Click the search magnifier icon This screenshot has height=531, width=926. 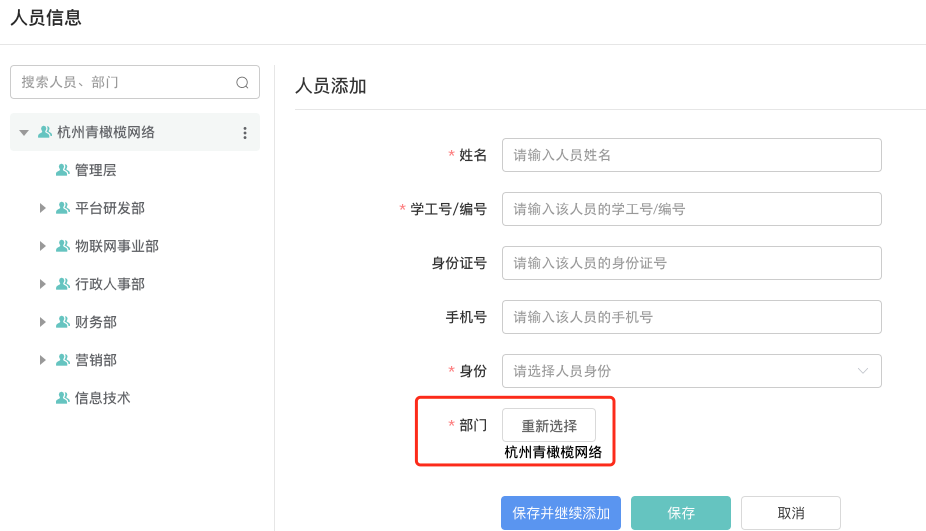click(242, 83)
